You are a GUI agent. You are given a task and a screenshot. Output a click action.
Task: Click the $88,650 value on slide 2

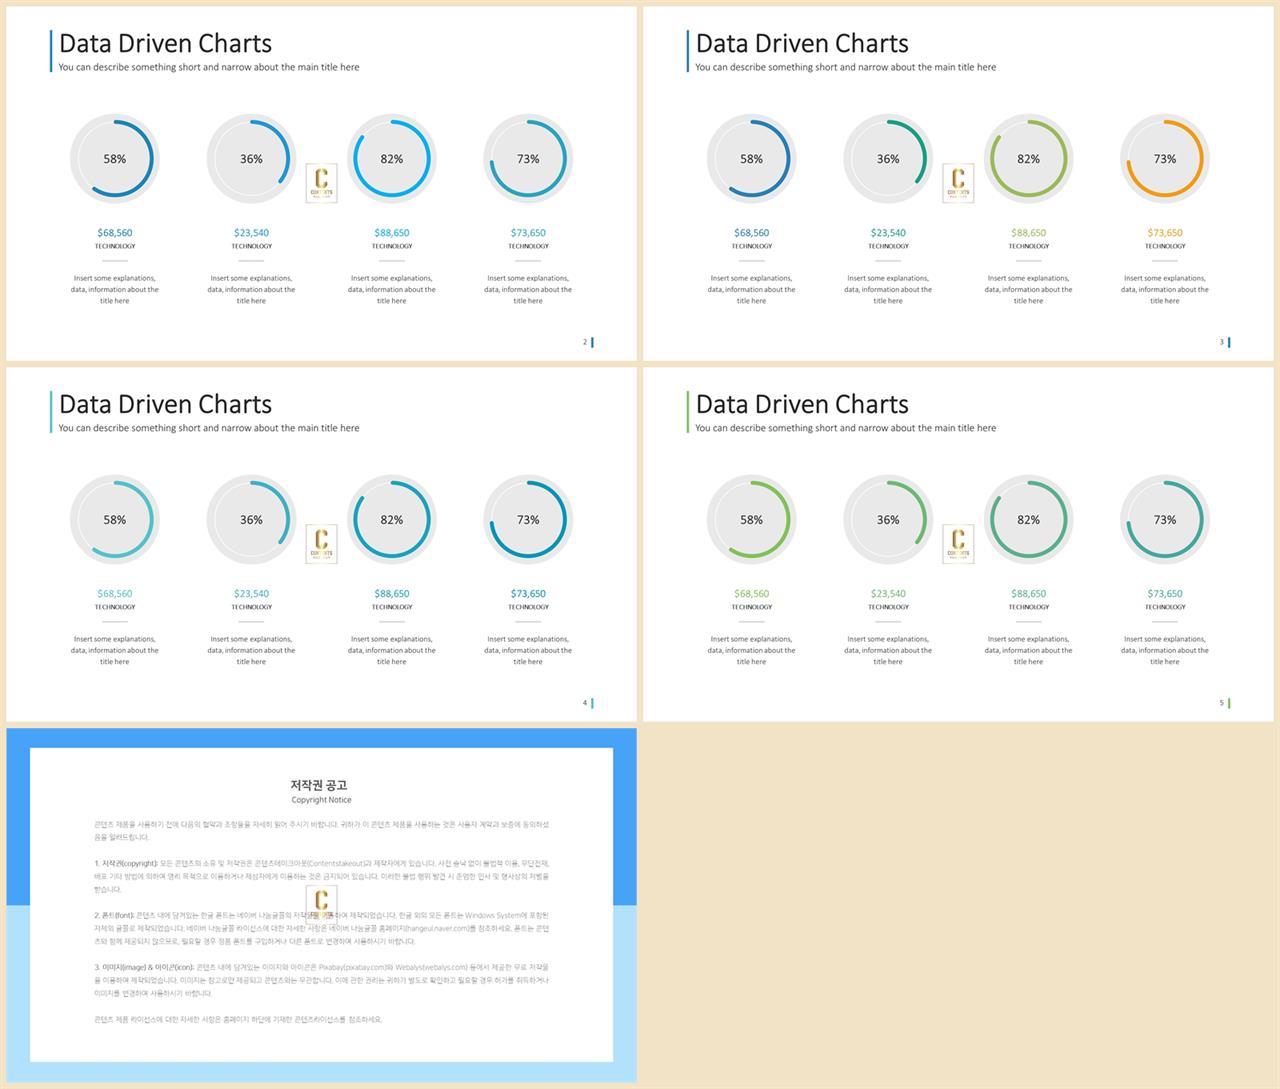392,233
